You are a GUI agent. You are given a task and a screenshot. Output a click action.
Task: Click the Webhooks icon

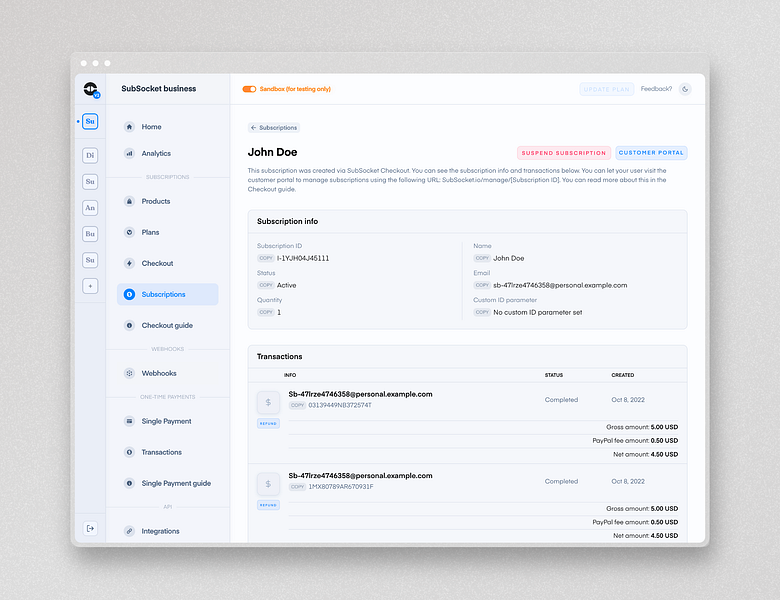click(x=129, y=373)
